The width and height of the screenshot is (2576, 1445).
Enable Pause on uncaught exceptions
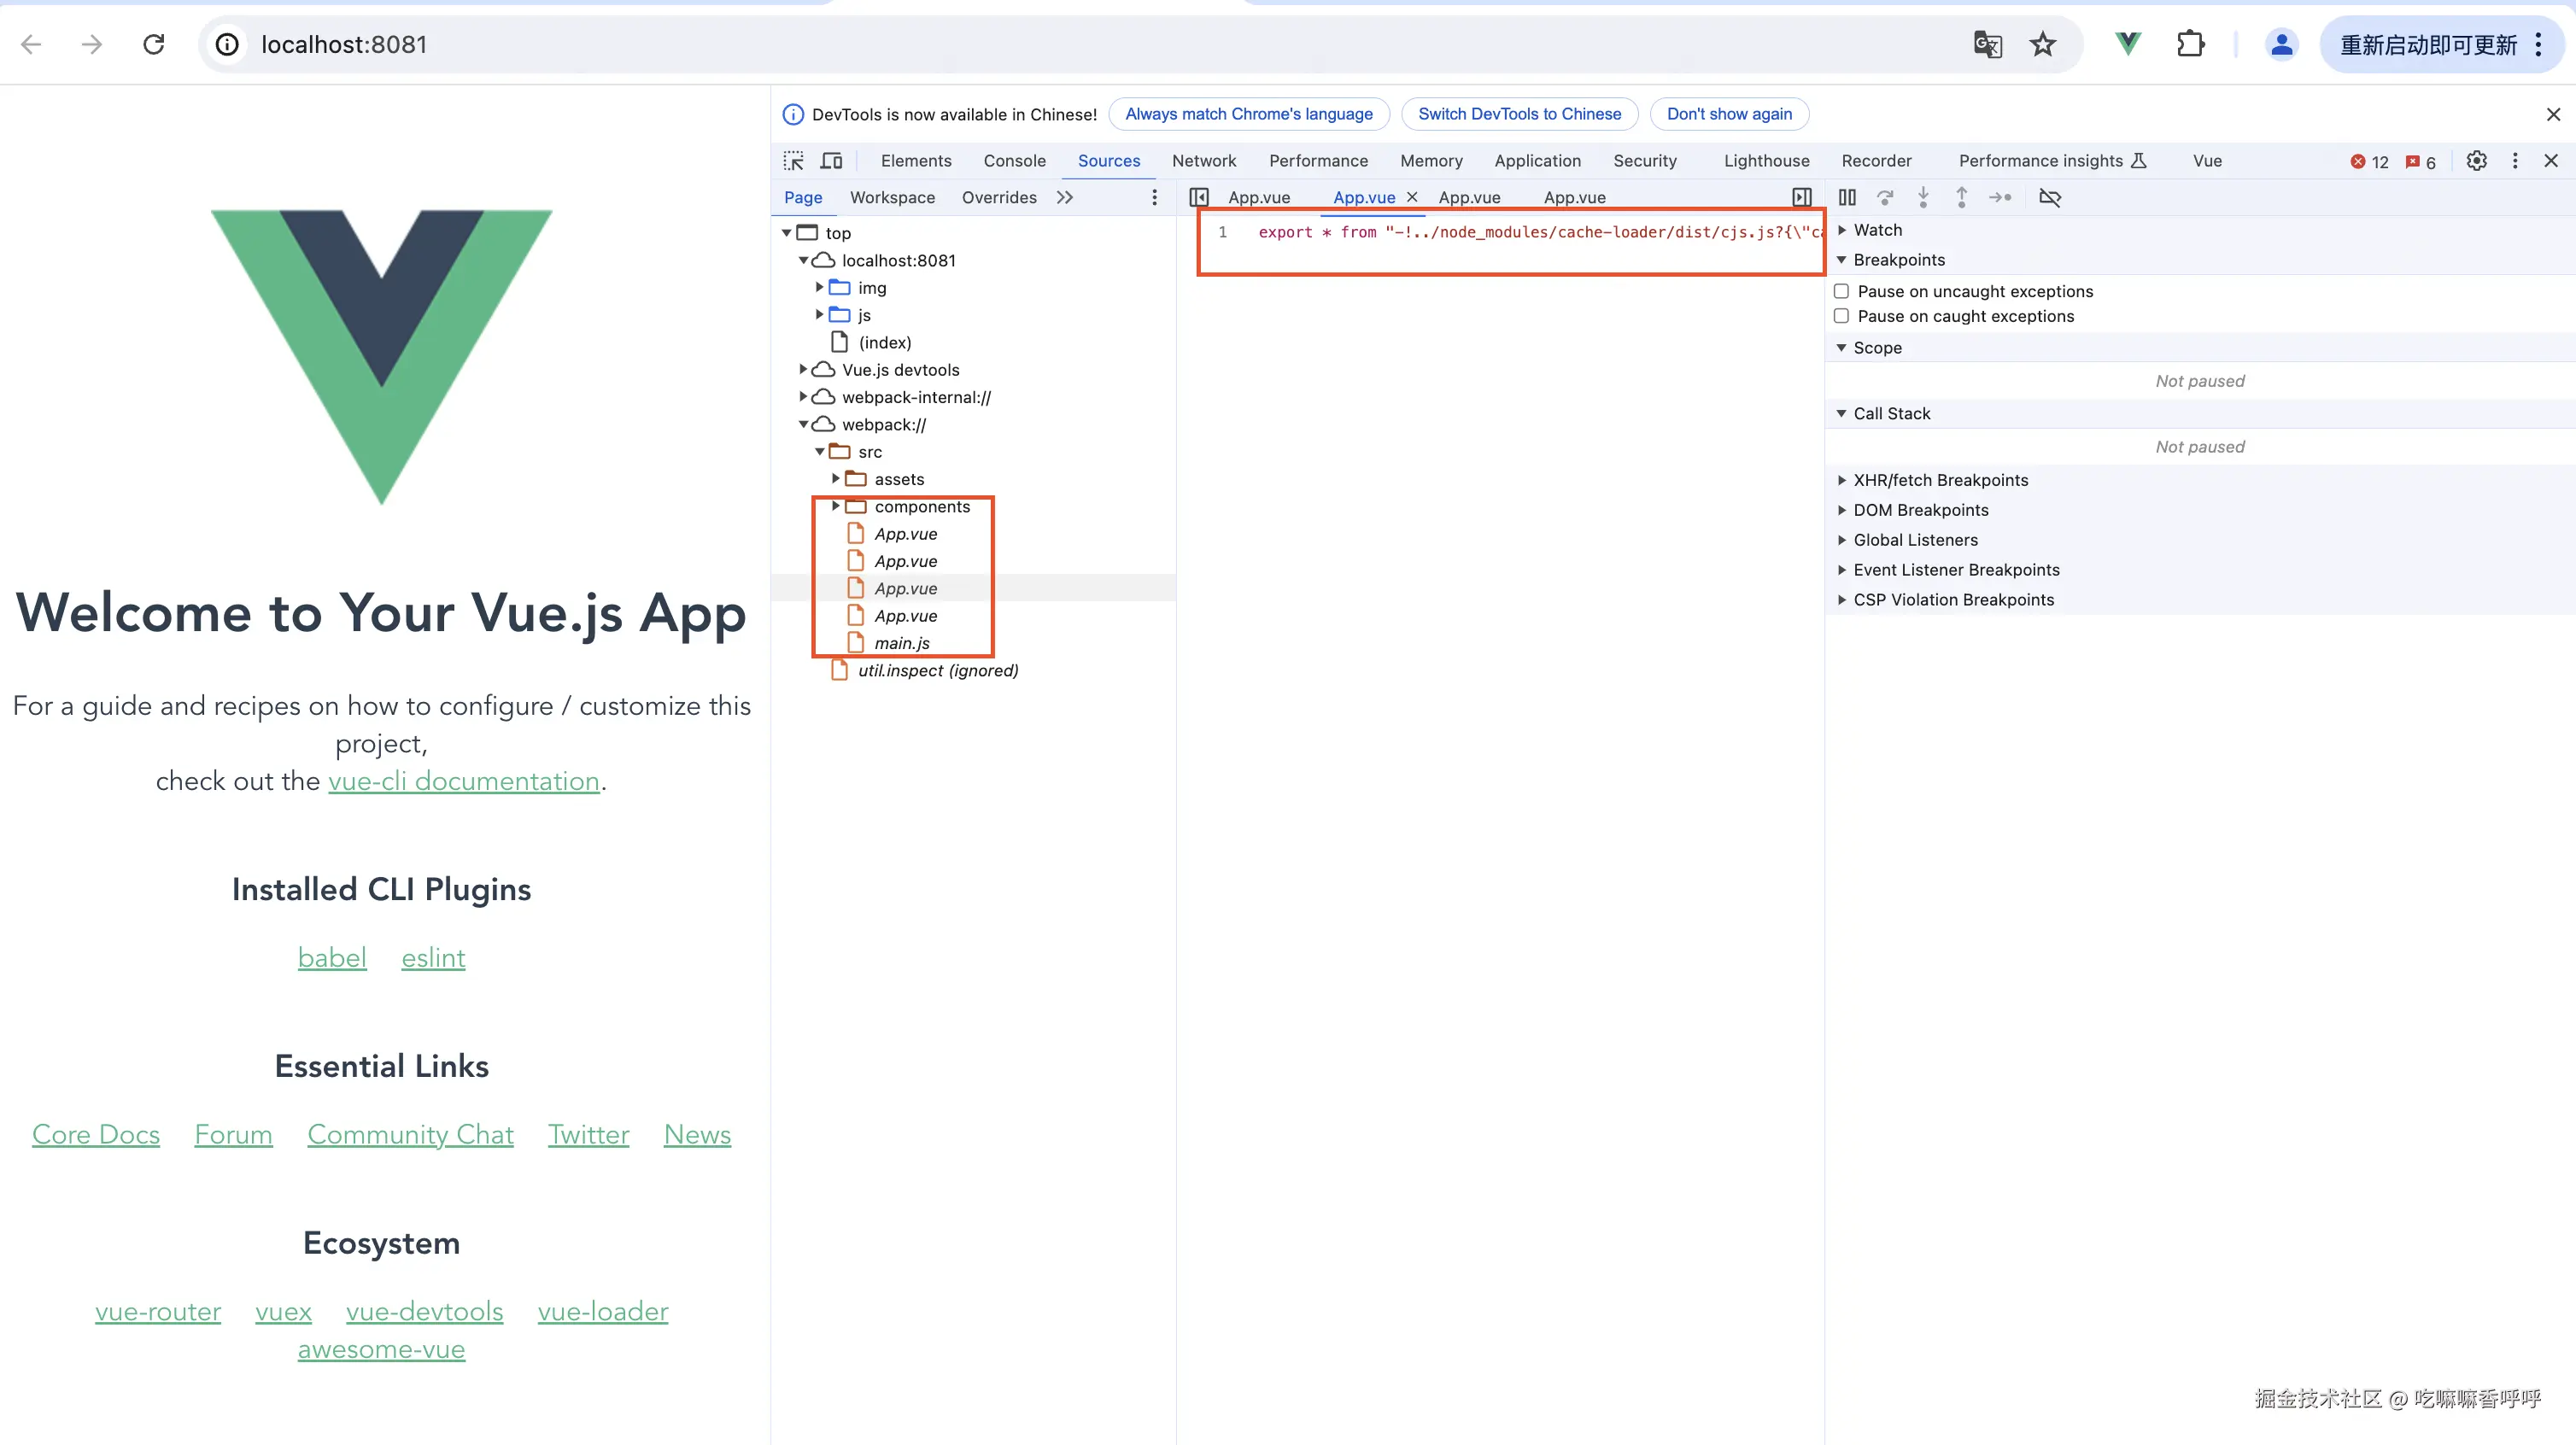[x=1841, y=291]
